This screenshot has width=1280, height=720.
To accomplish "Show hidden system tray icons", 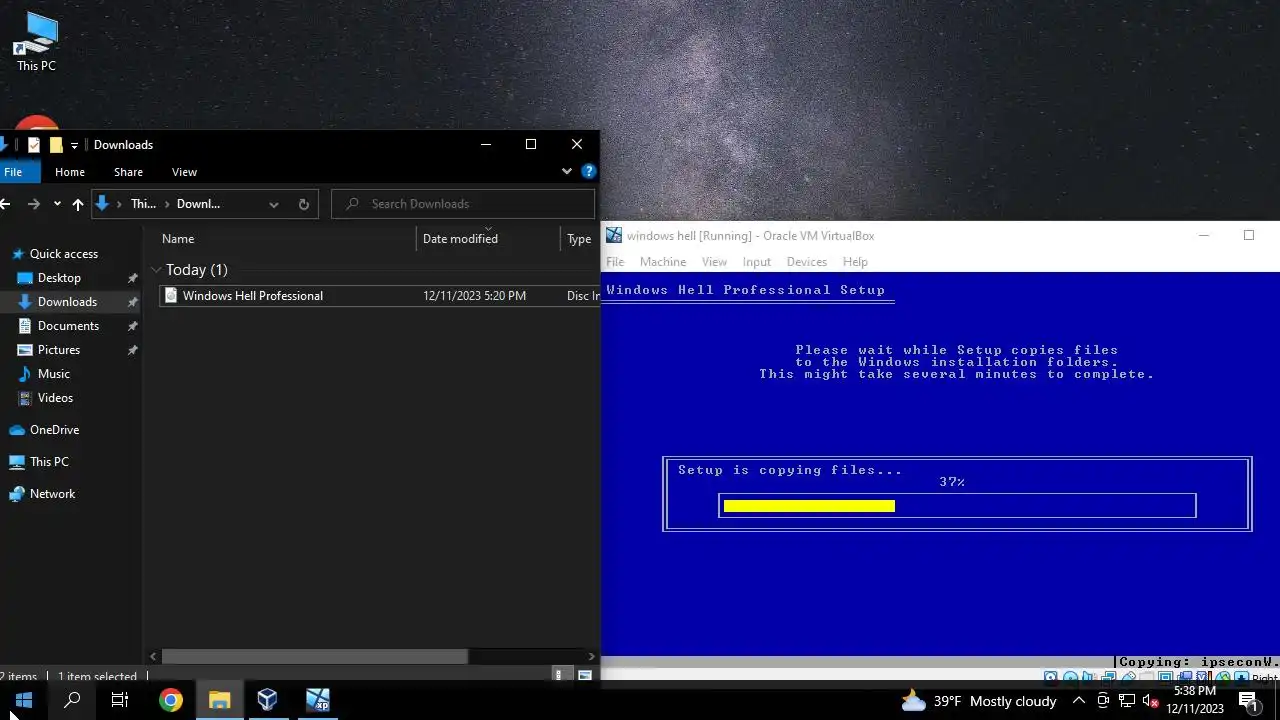I will (x=1079, y=701).
